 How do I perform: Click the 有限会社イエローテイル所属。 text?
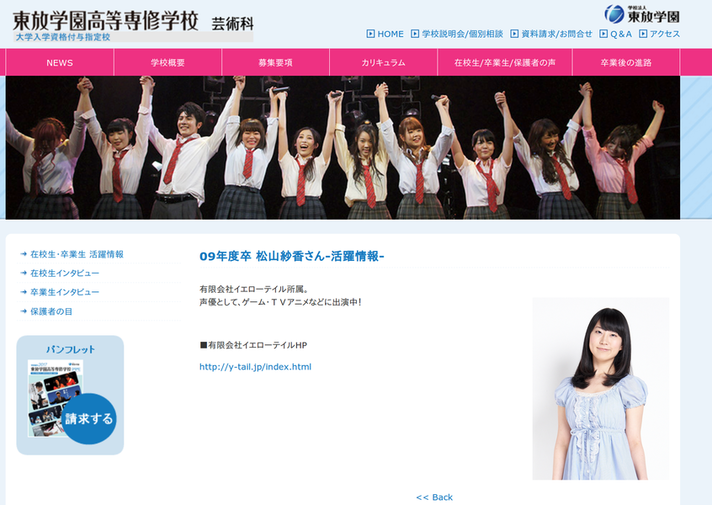tap(254, 289)
